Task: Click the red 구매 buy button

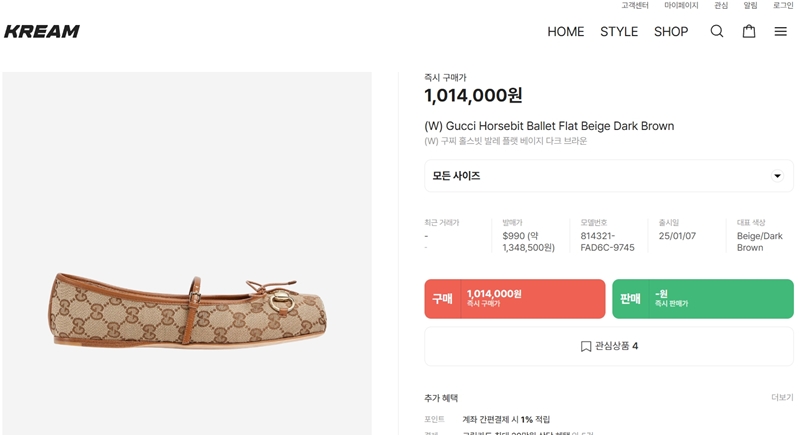Action: point(514,298)
